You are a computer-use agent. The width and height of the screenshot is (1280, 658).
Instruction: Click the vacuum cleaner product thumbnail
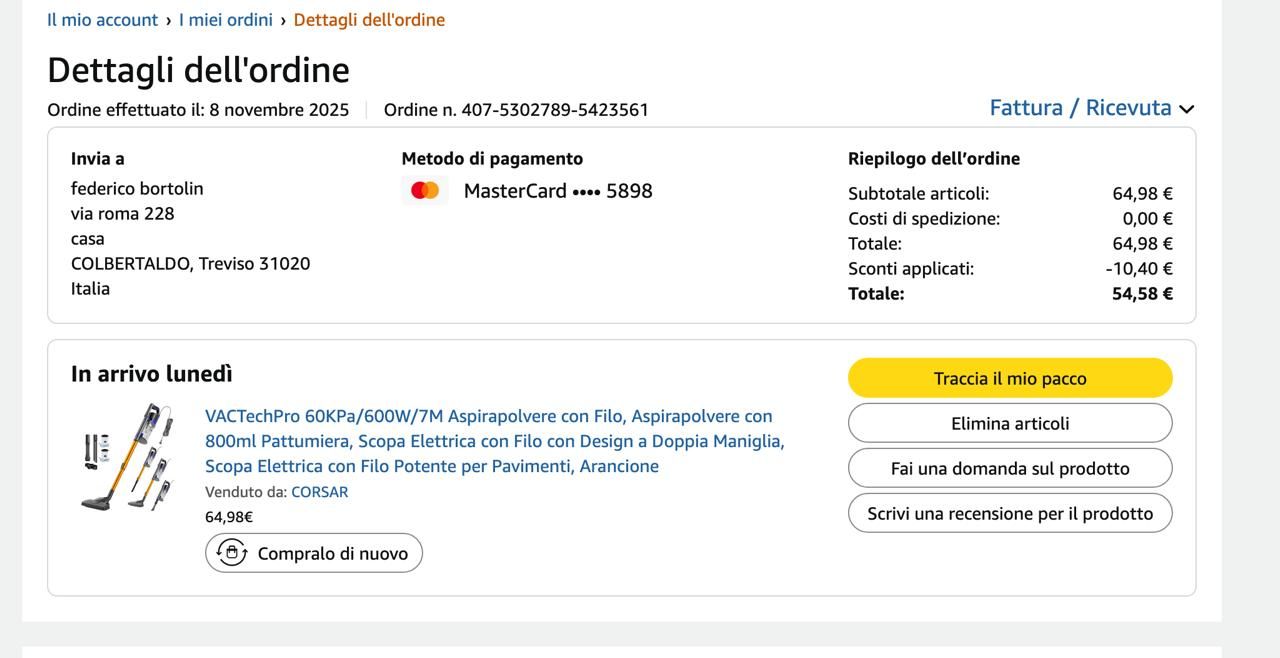(x=127, y=457)
